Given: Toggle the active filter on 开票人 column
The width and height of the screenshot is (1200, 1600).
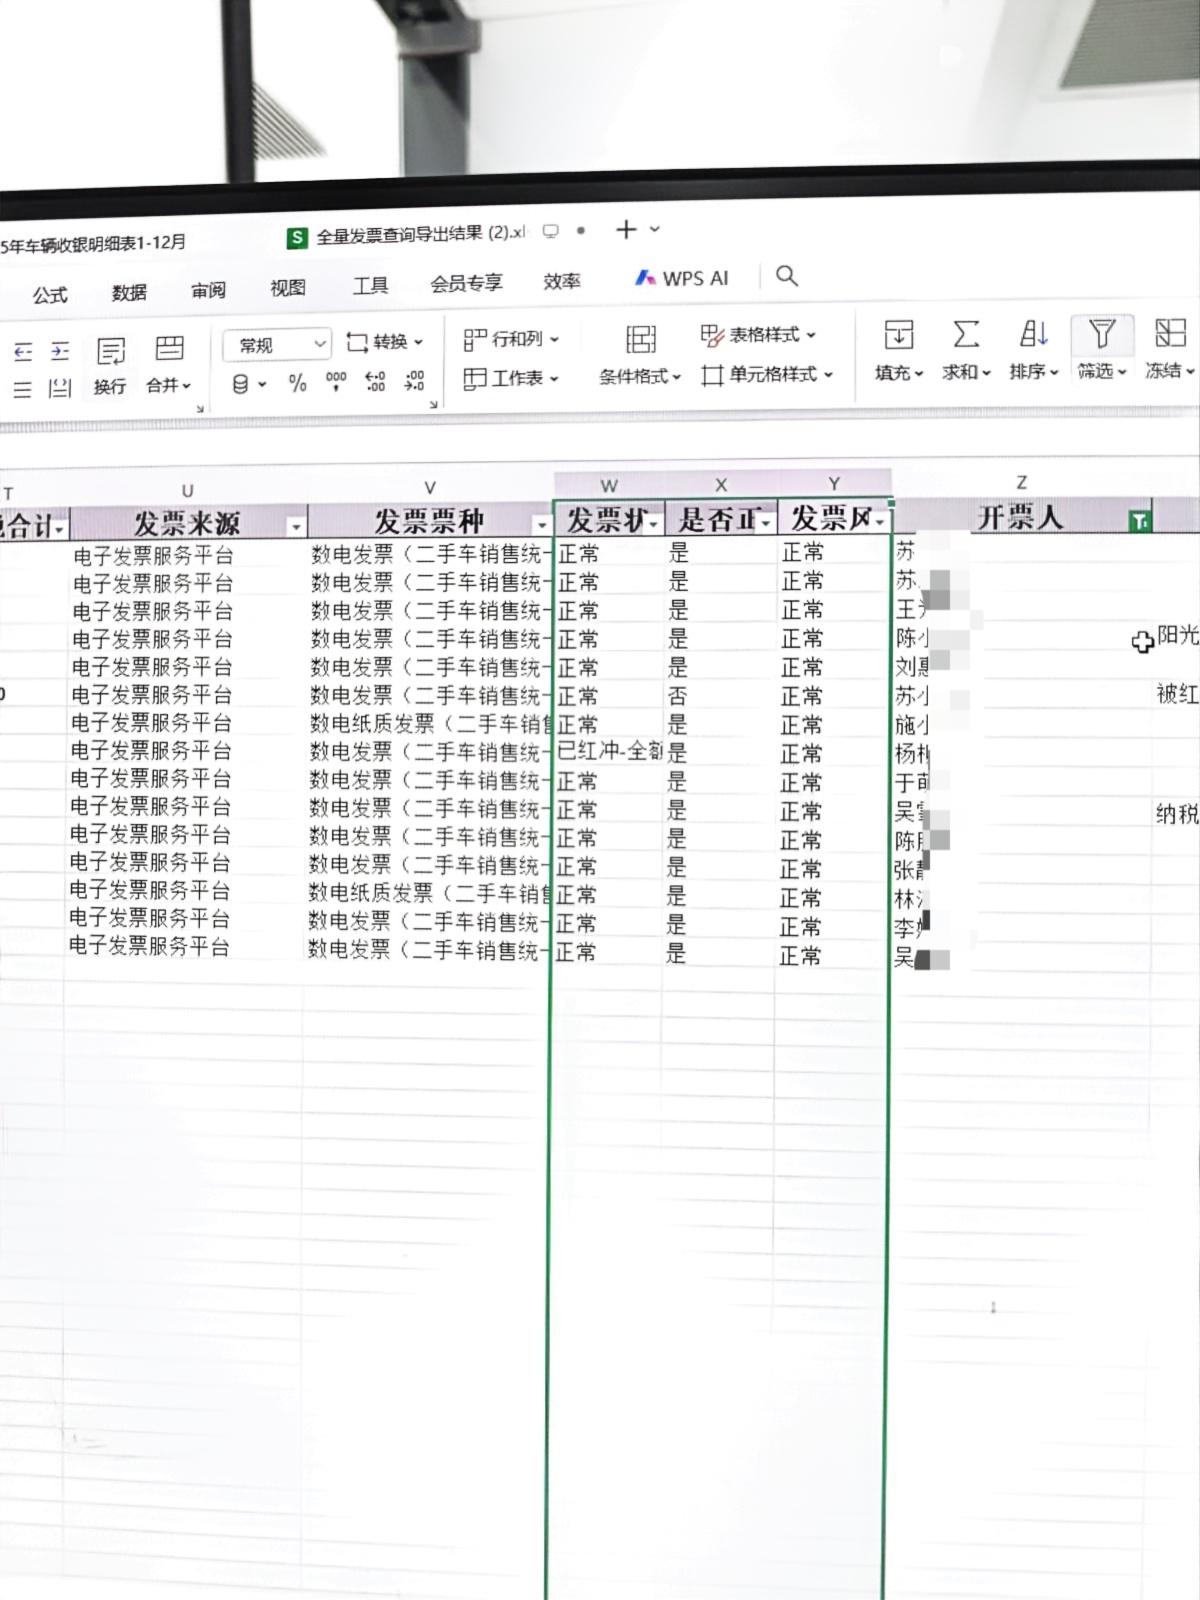Looking at the screenshot, I should [1138, 520].
